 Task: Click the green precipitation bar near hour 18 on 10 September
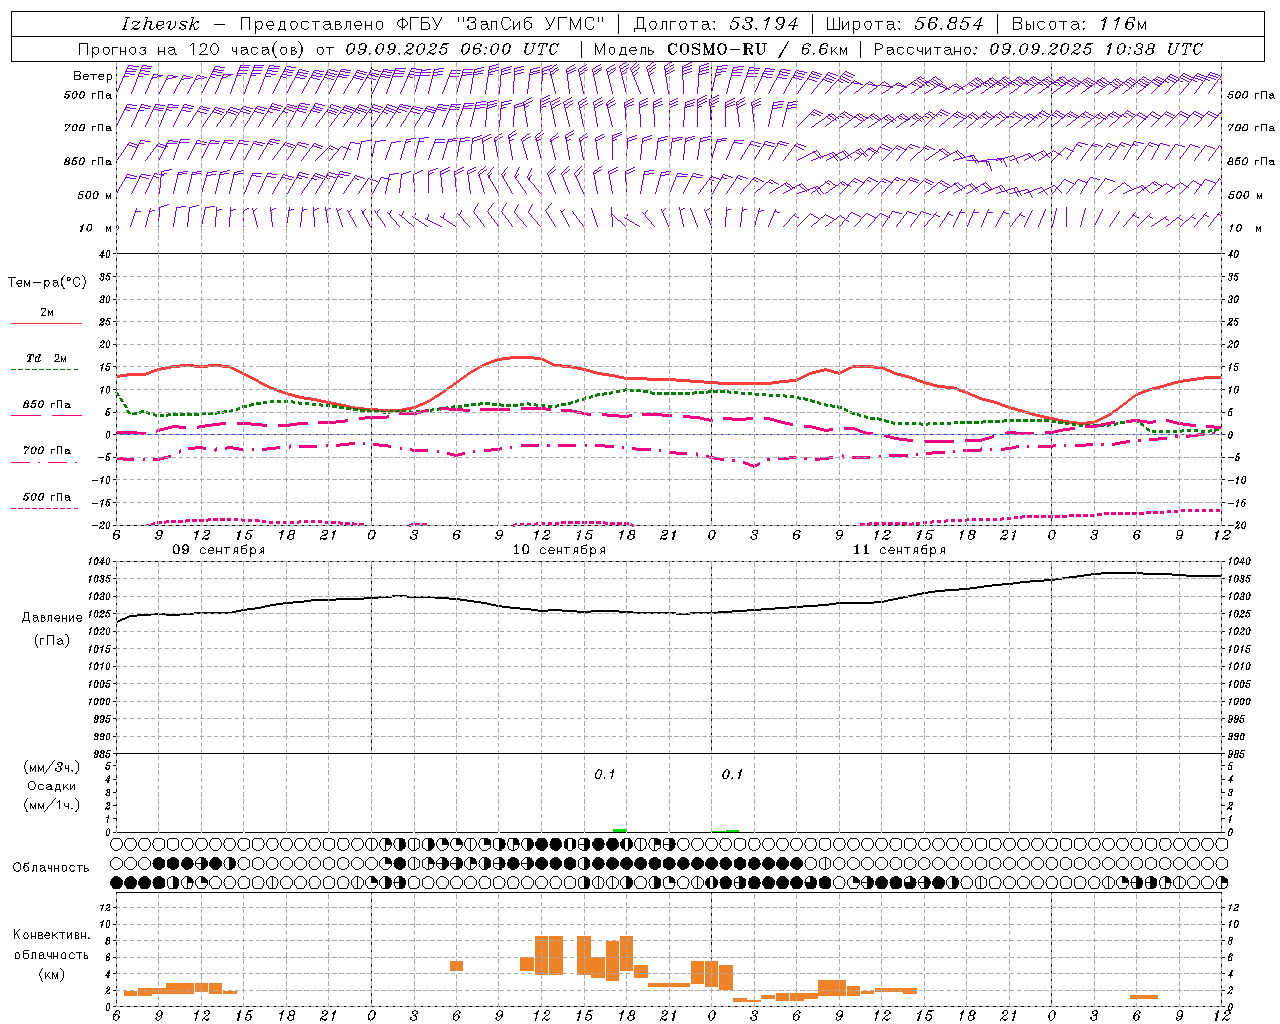click(x=620, y=830)
